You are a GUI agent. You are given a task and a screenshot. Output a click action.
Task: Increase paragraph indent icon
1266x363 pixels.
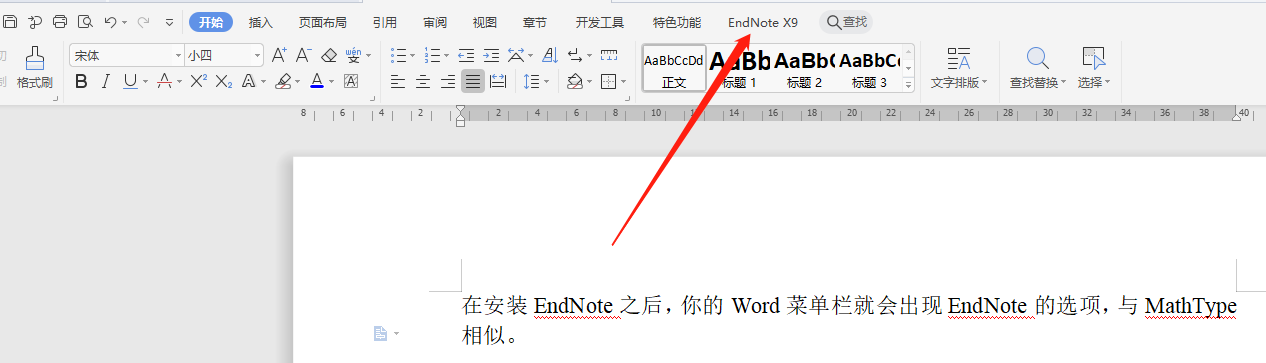490,55
